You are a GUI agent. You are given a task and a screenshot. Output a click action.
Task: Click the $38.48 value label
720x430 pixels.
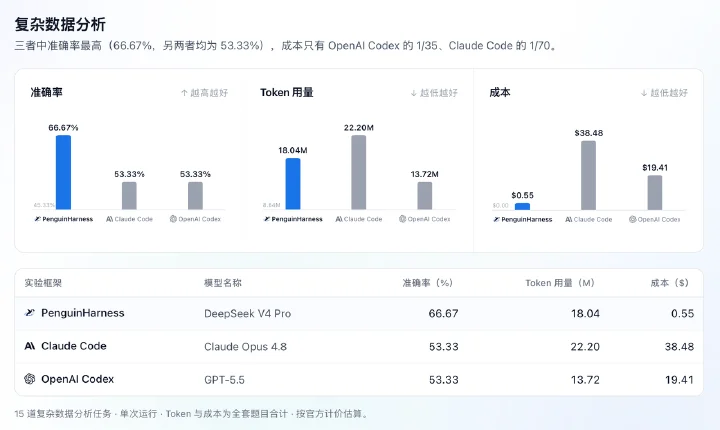coord(589,133)
